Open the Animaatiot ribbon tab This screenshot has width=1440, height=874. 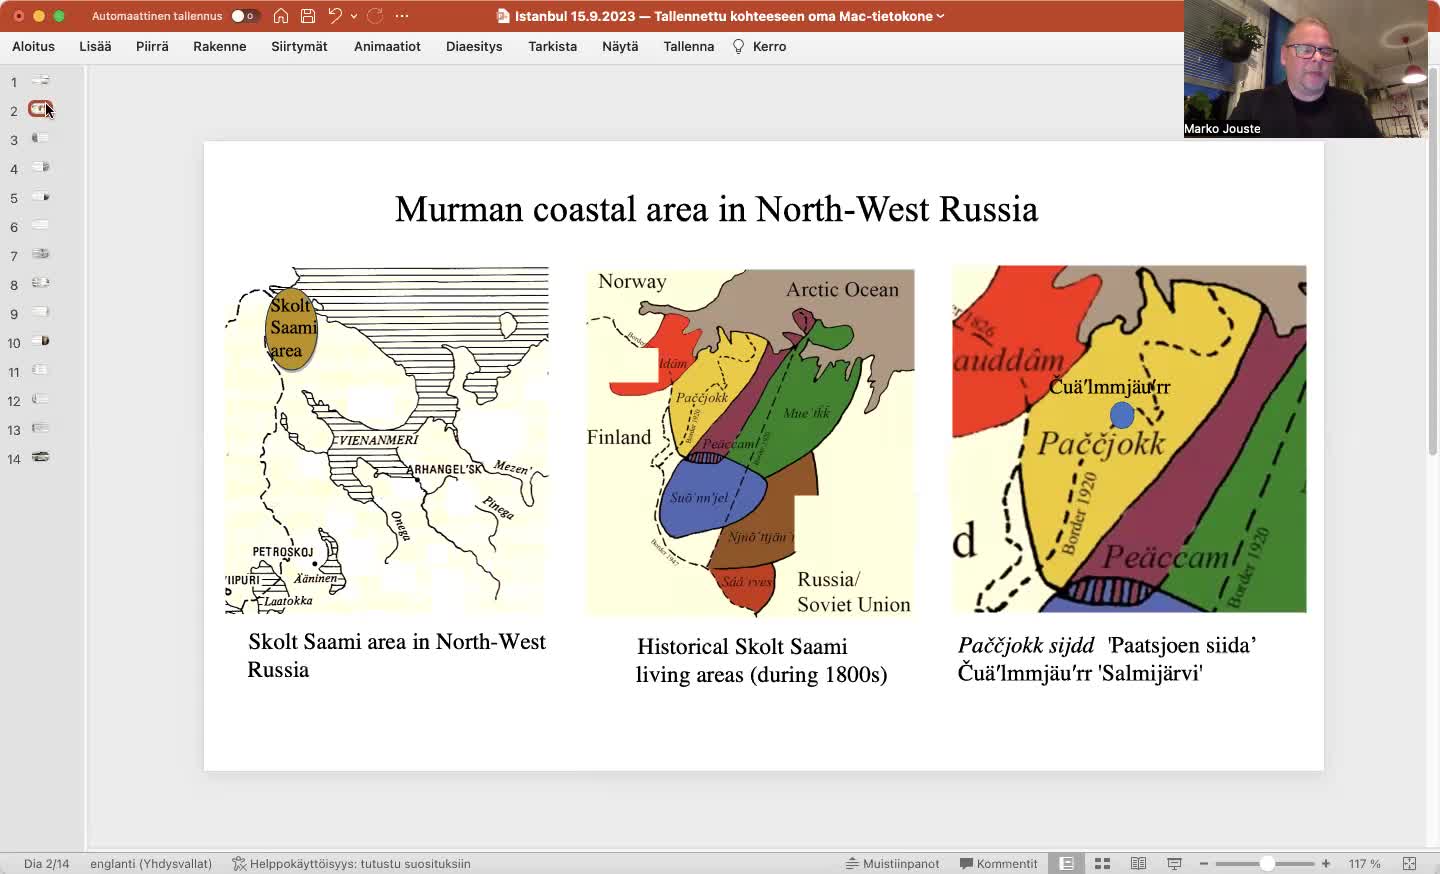pyautogui.click(x=387, y=46)
